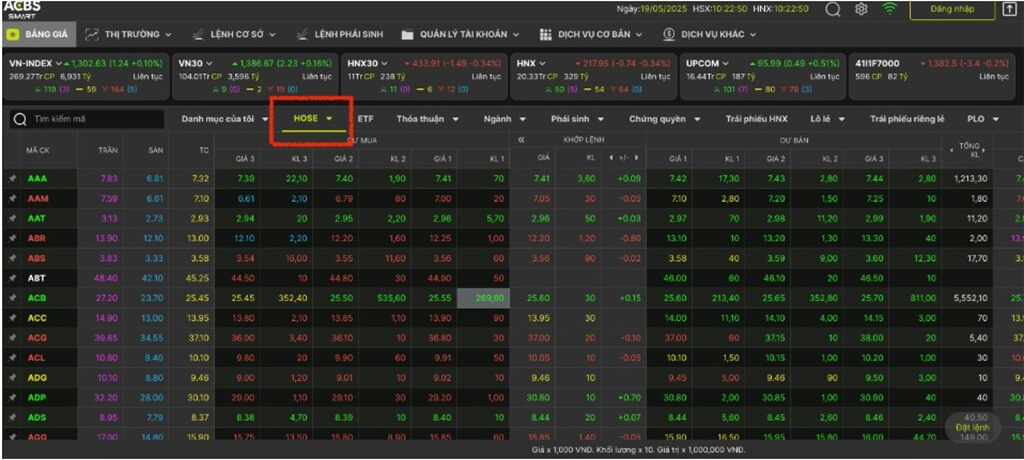Viewport: 1024px width, 460px height.
Task: Pin the ADP stock row
Action: 11,397
